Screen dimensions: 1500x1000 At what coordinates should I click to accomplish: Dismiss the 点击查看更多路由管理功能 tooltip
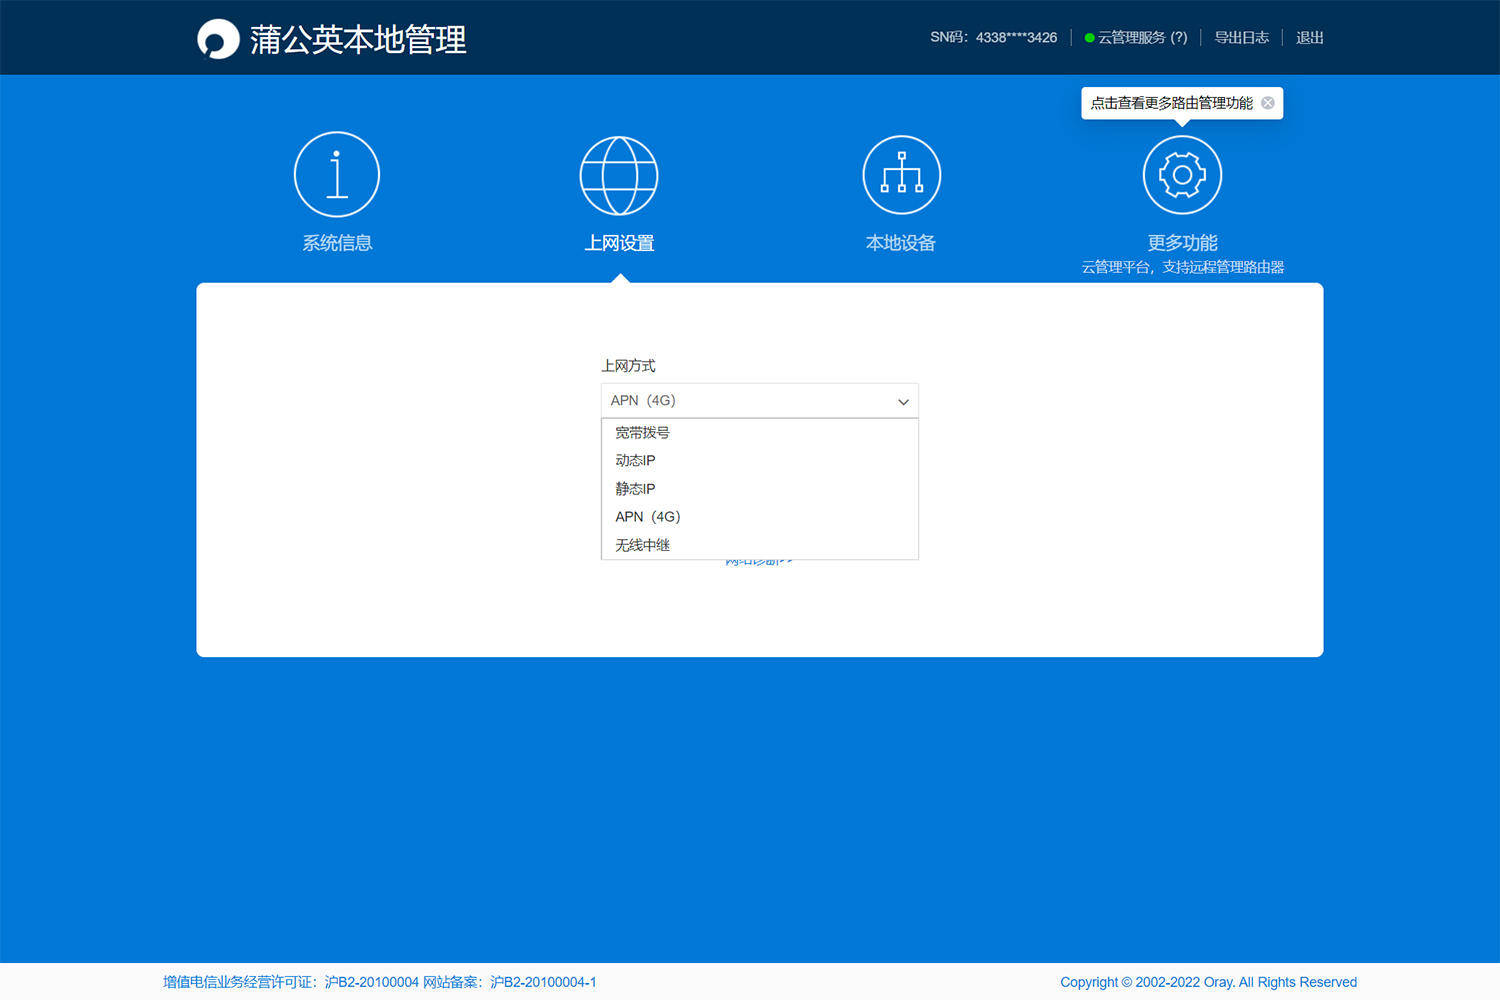click(1268, 103)
